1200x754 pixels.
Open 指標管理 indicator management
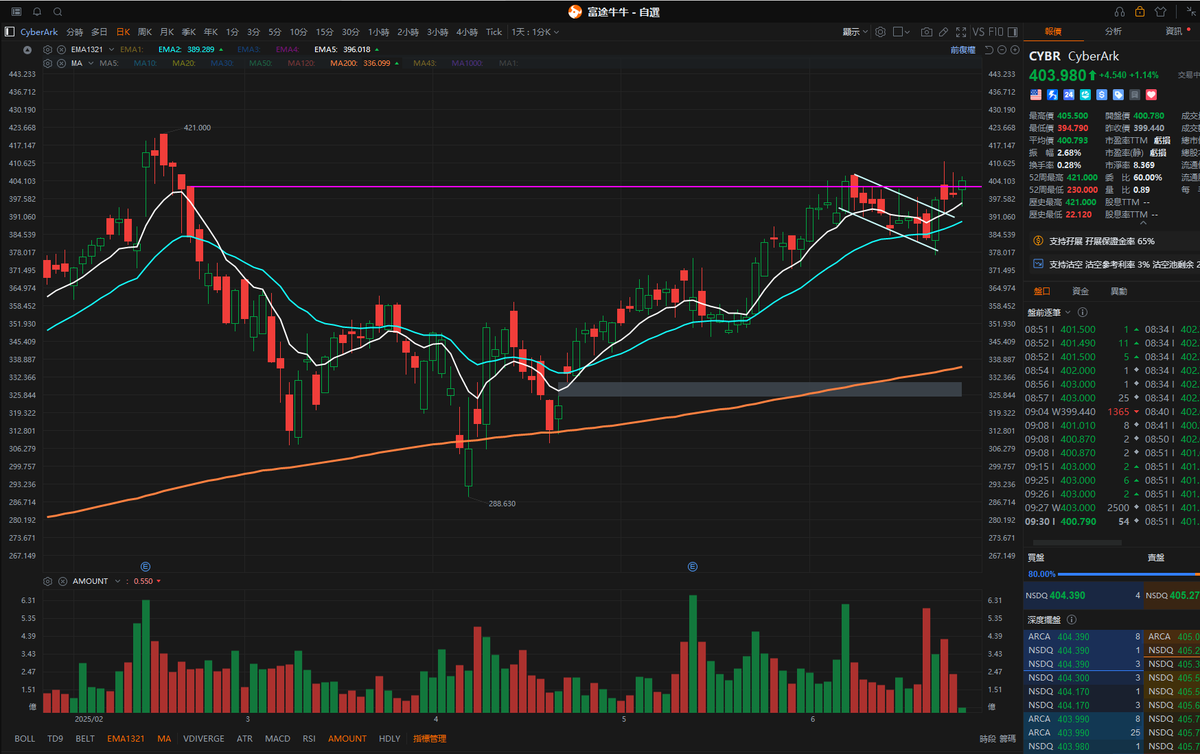(x=430, y=738)
